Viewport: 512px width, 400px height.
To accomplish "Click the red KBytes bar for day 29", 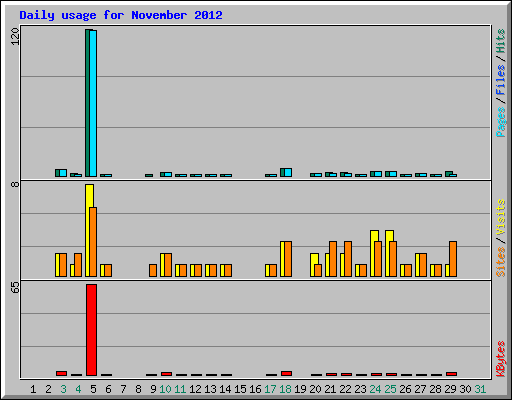I will (x=451, y=374).
